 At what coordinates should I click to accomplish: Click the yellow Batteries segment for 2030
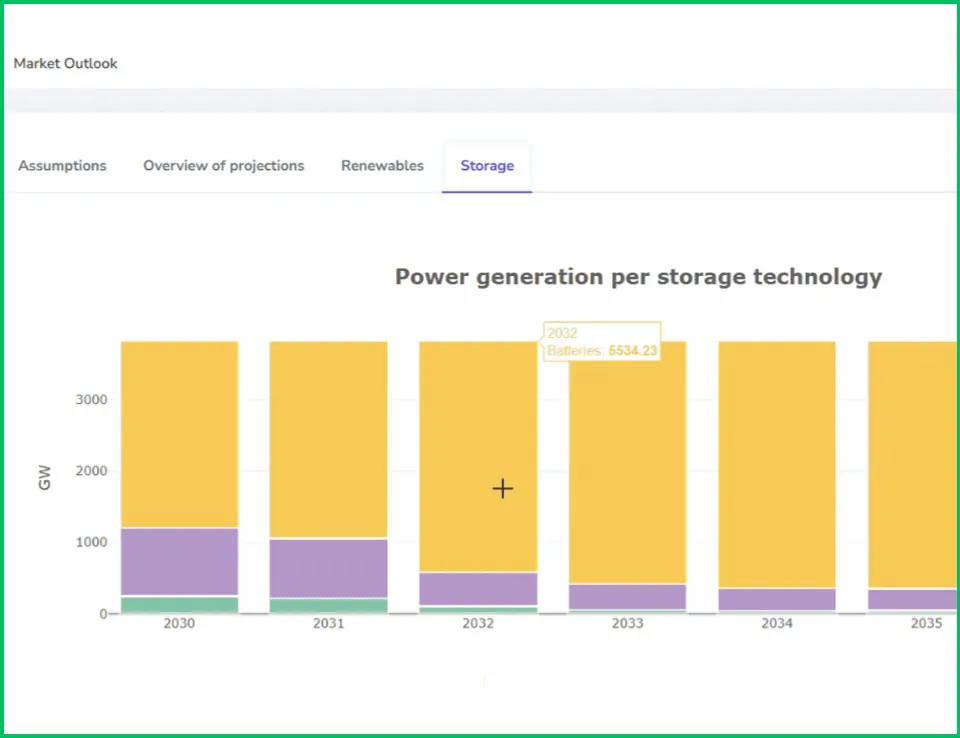180,435
